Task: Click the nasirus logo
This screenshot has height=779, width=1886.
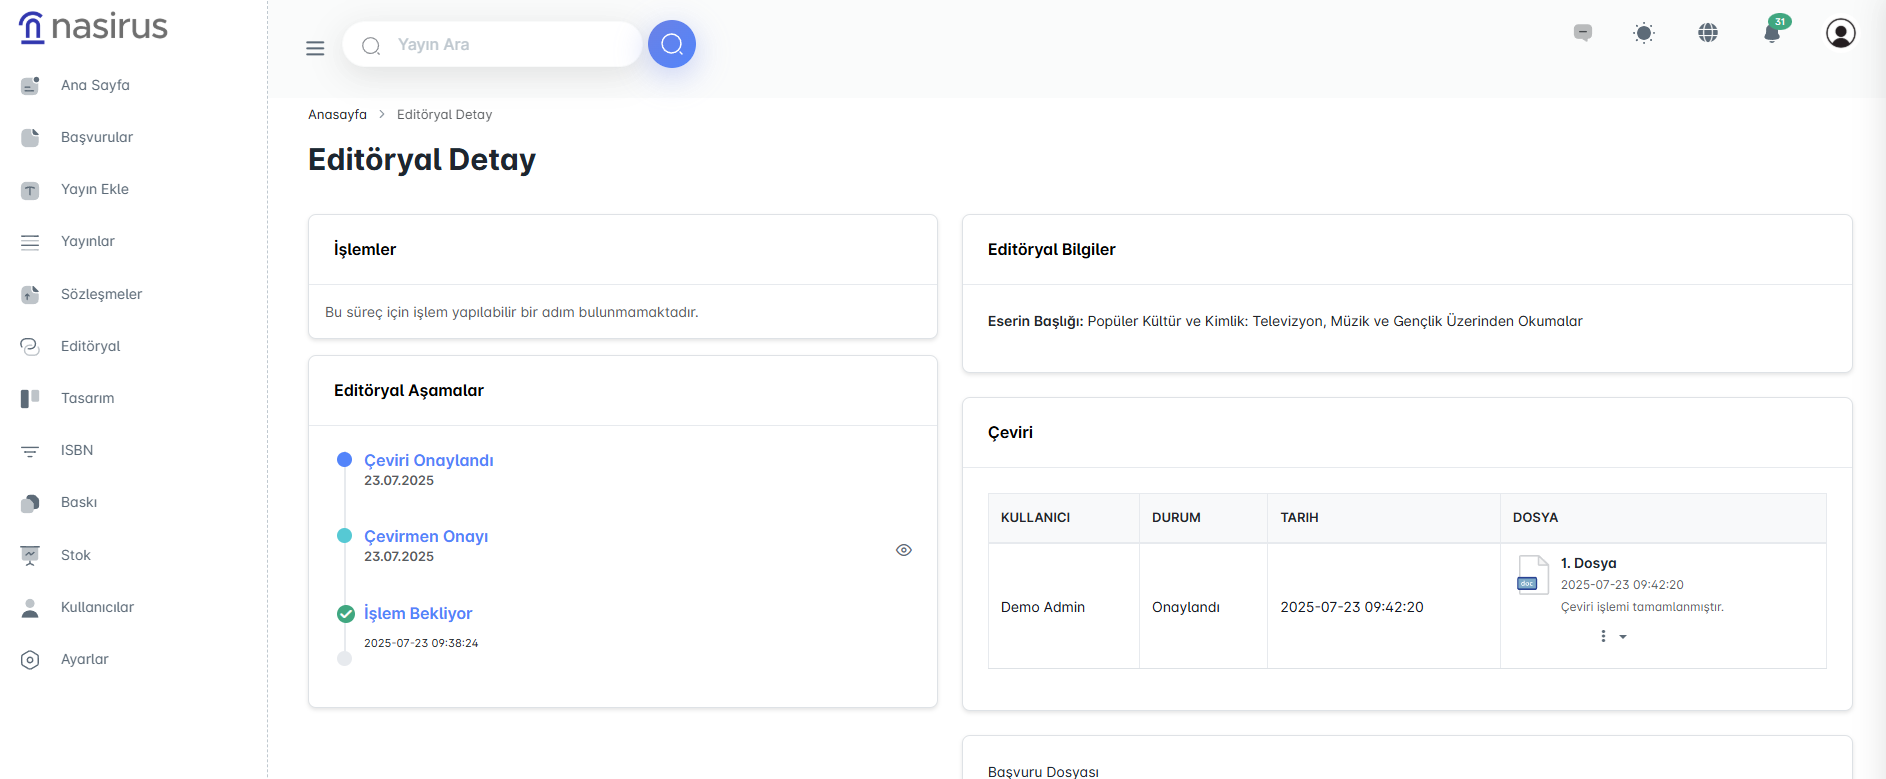Action: [94, 27]
